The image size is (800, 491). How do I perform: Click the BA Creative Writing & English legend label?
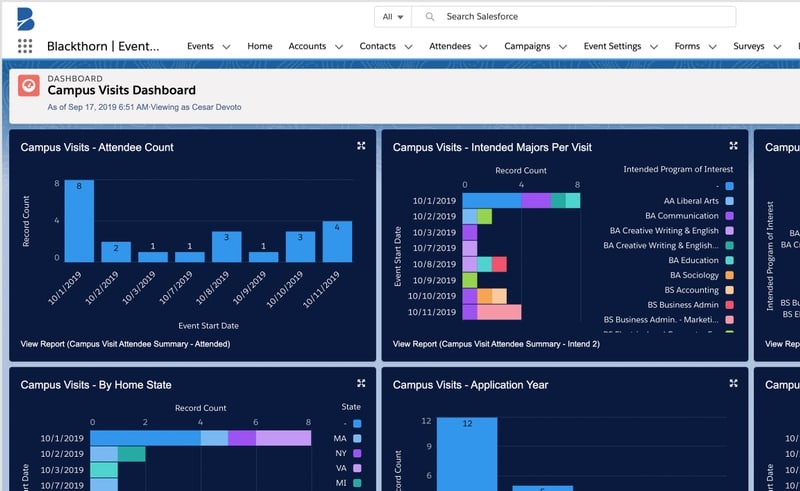664,231
